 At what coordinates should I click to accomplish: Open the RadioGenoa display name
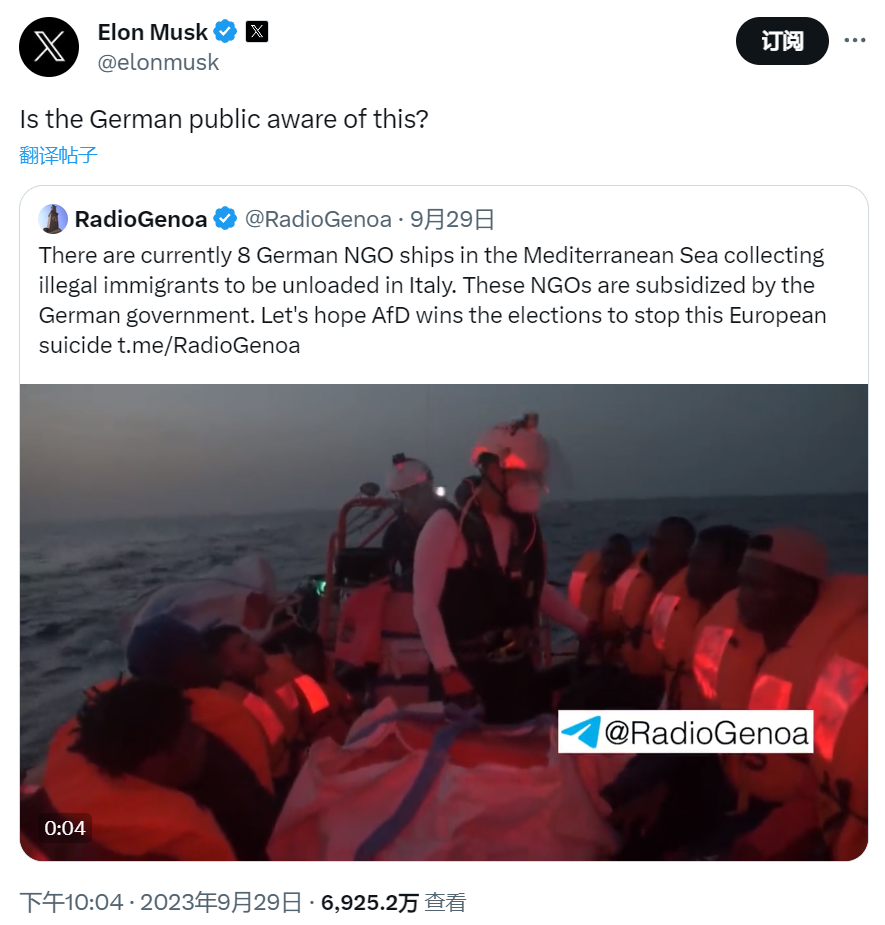140,219
